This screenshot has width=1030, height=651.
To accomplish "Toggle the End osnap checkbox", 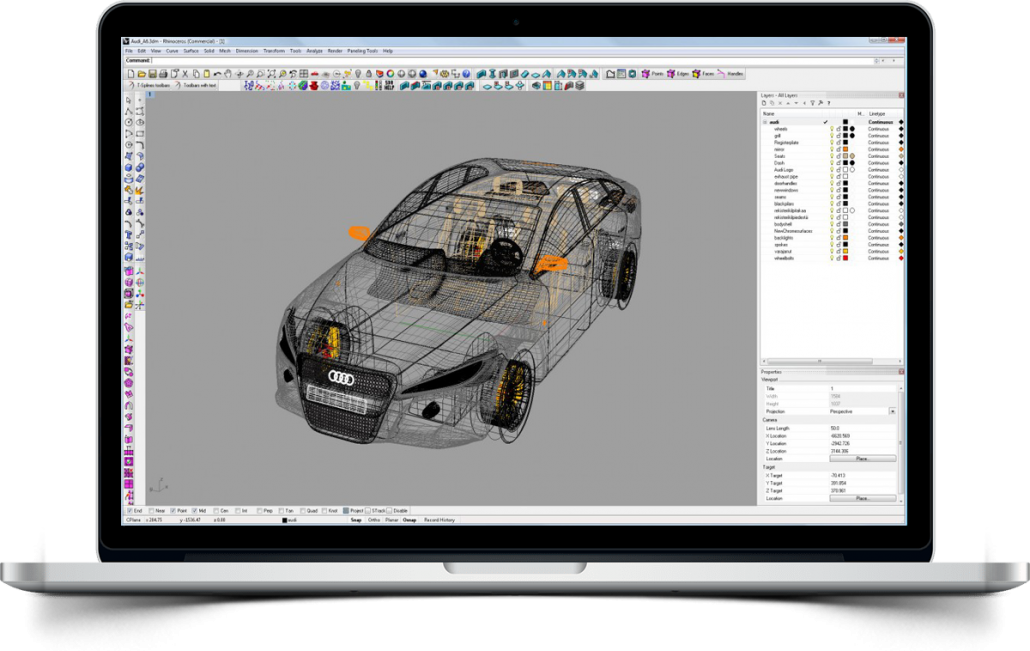I will (x=129, y=510).
